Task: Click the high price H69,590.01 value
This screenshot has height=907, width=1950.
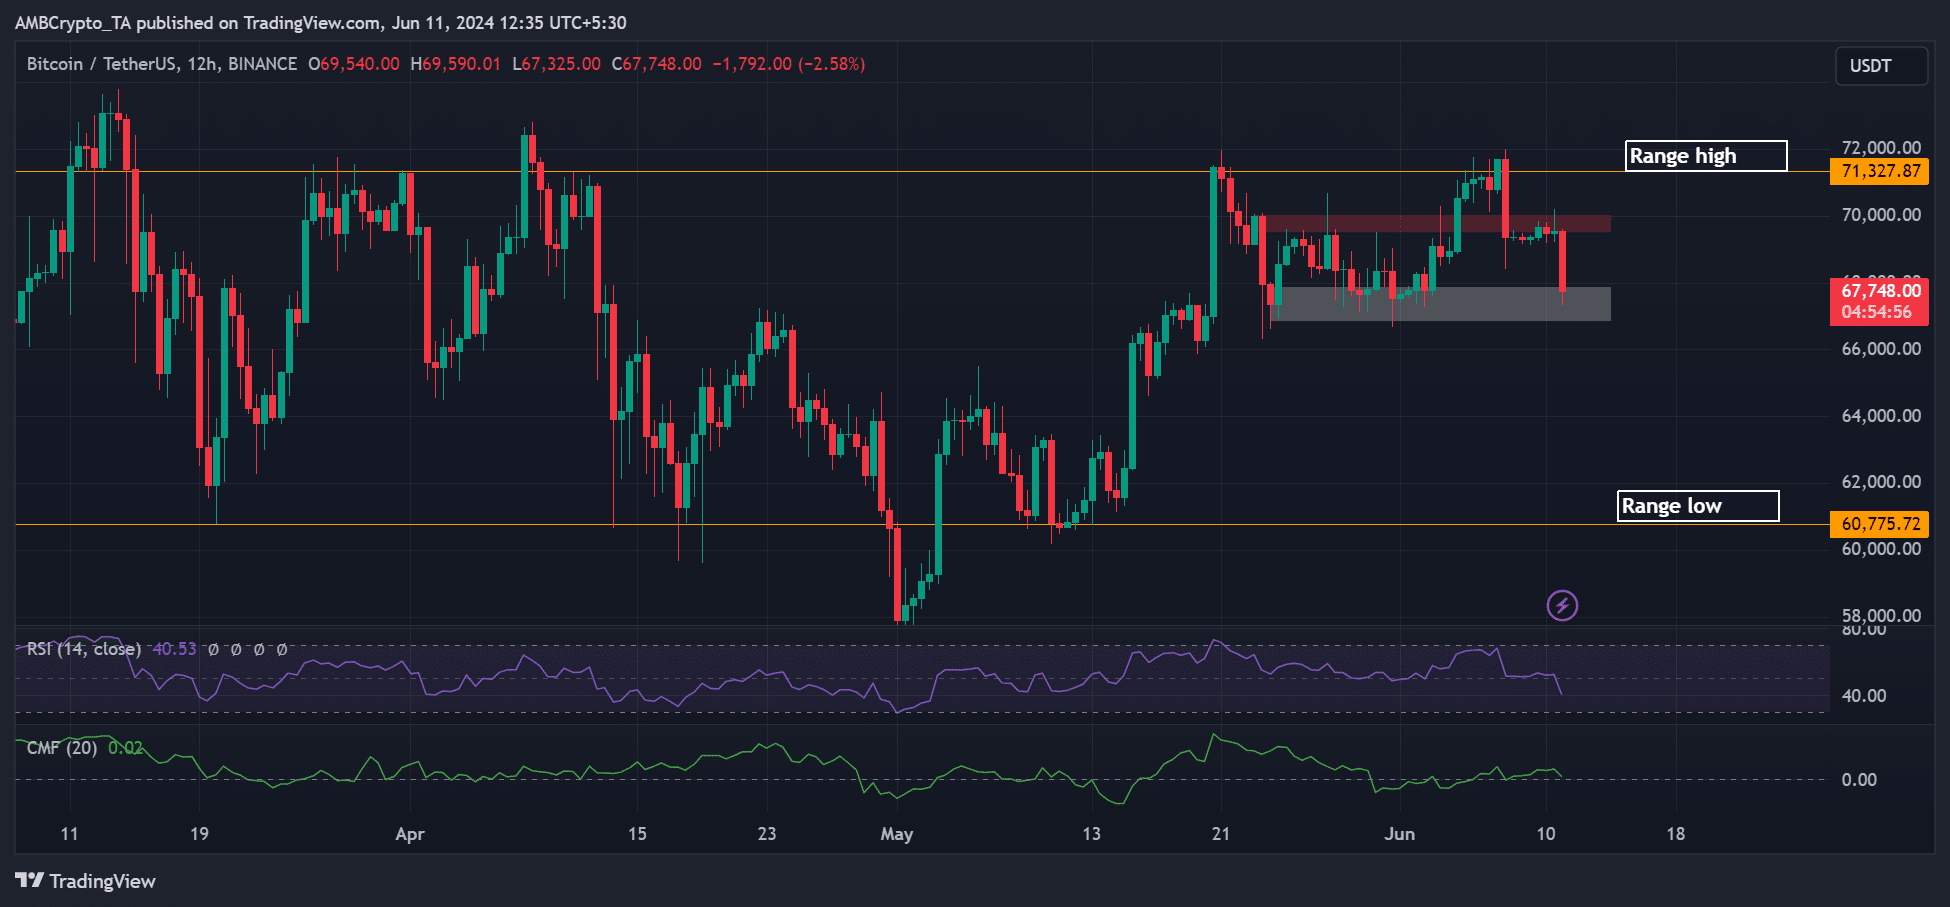Action: click(456, 64)
